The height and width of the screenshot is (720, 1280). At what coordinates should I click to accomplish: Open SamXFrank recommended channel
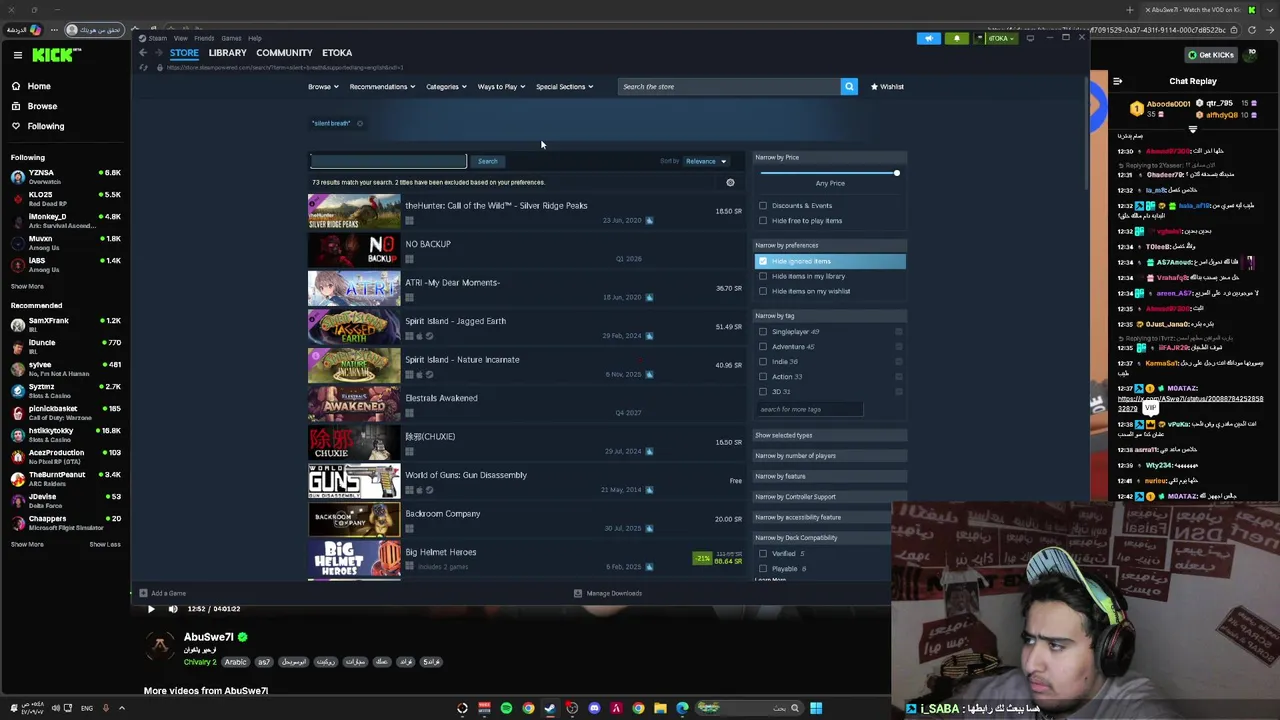point(65,324)
